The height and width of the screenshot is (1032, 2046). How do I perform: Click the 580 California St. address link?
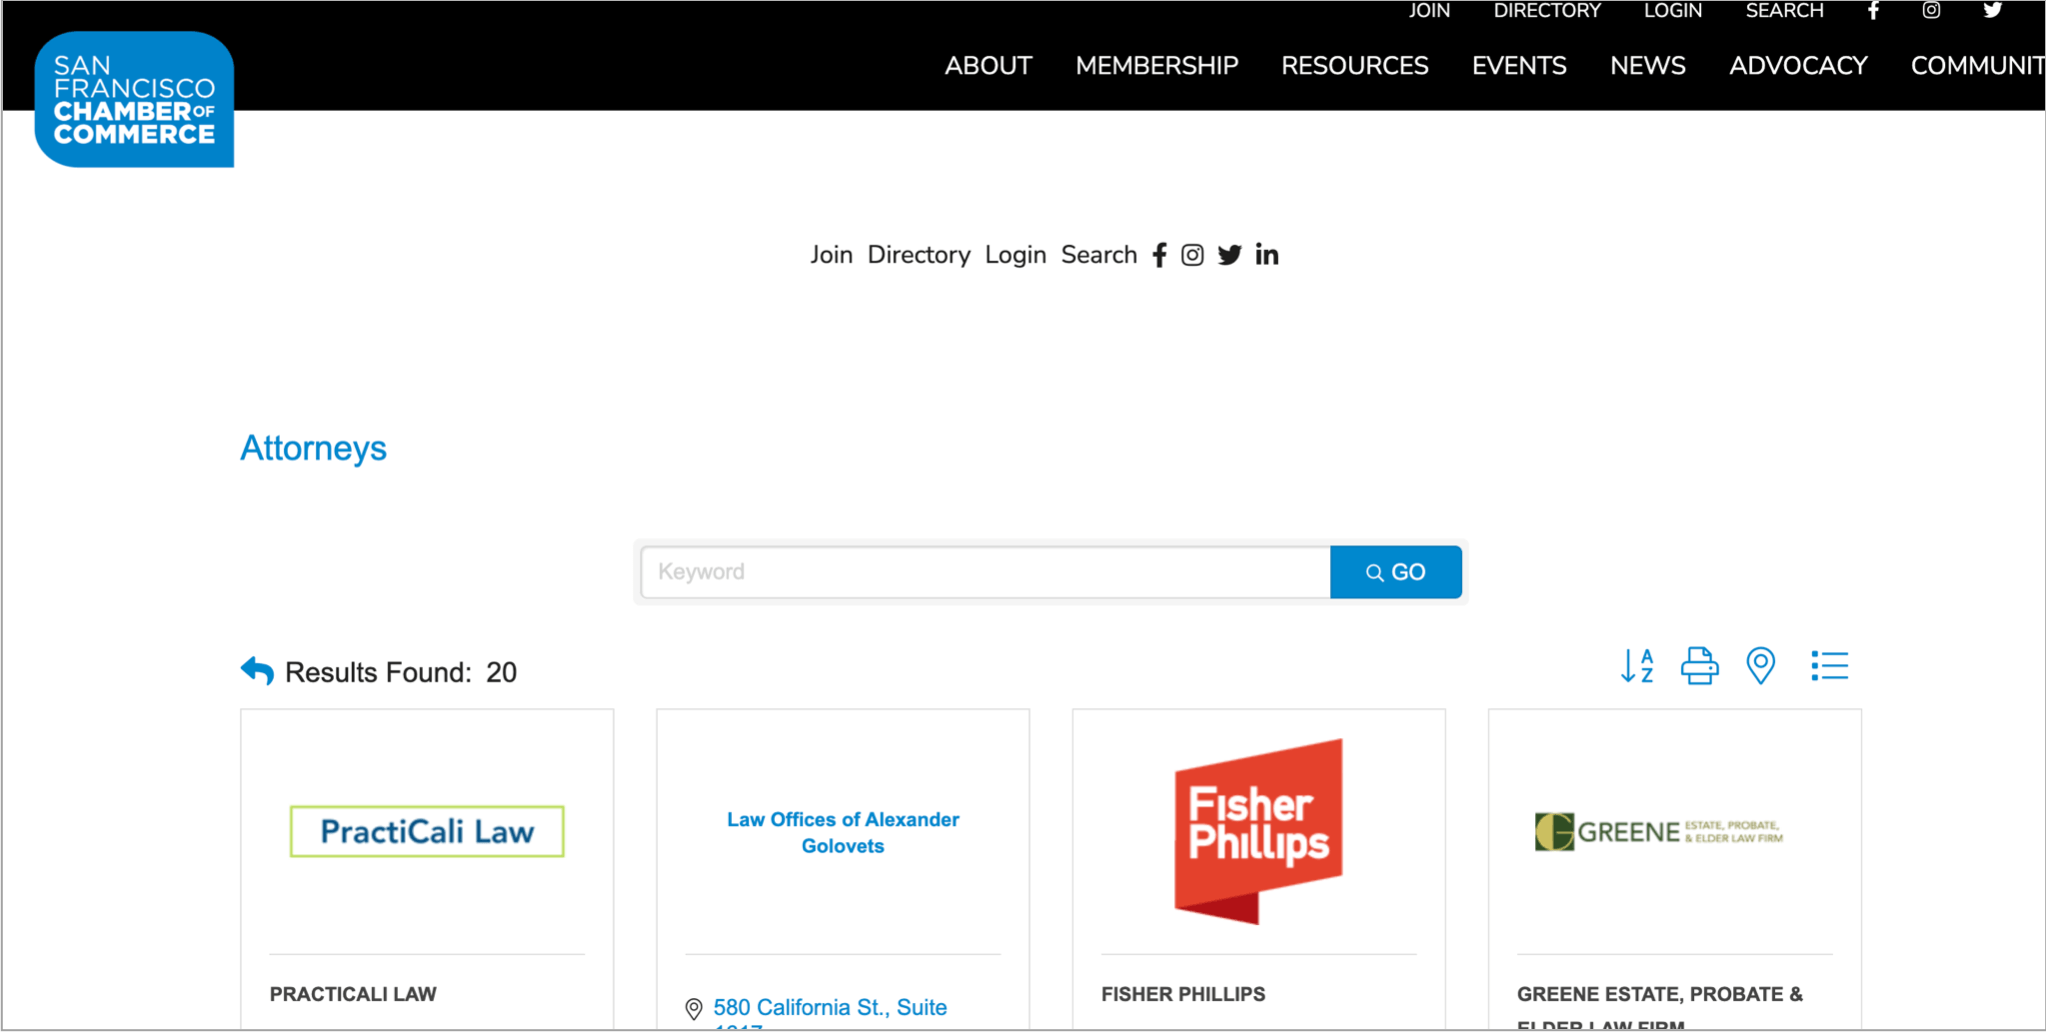829,1007
